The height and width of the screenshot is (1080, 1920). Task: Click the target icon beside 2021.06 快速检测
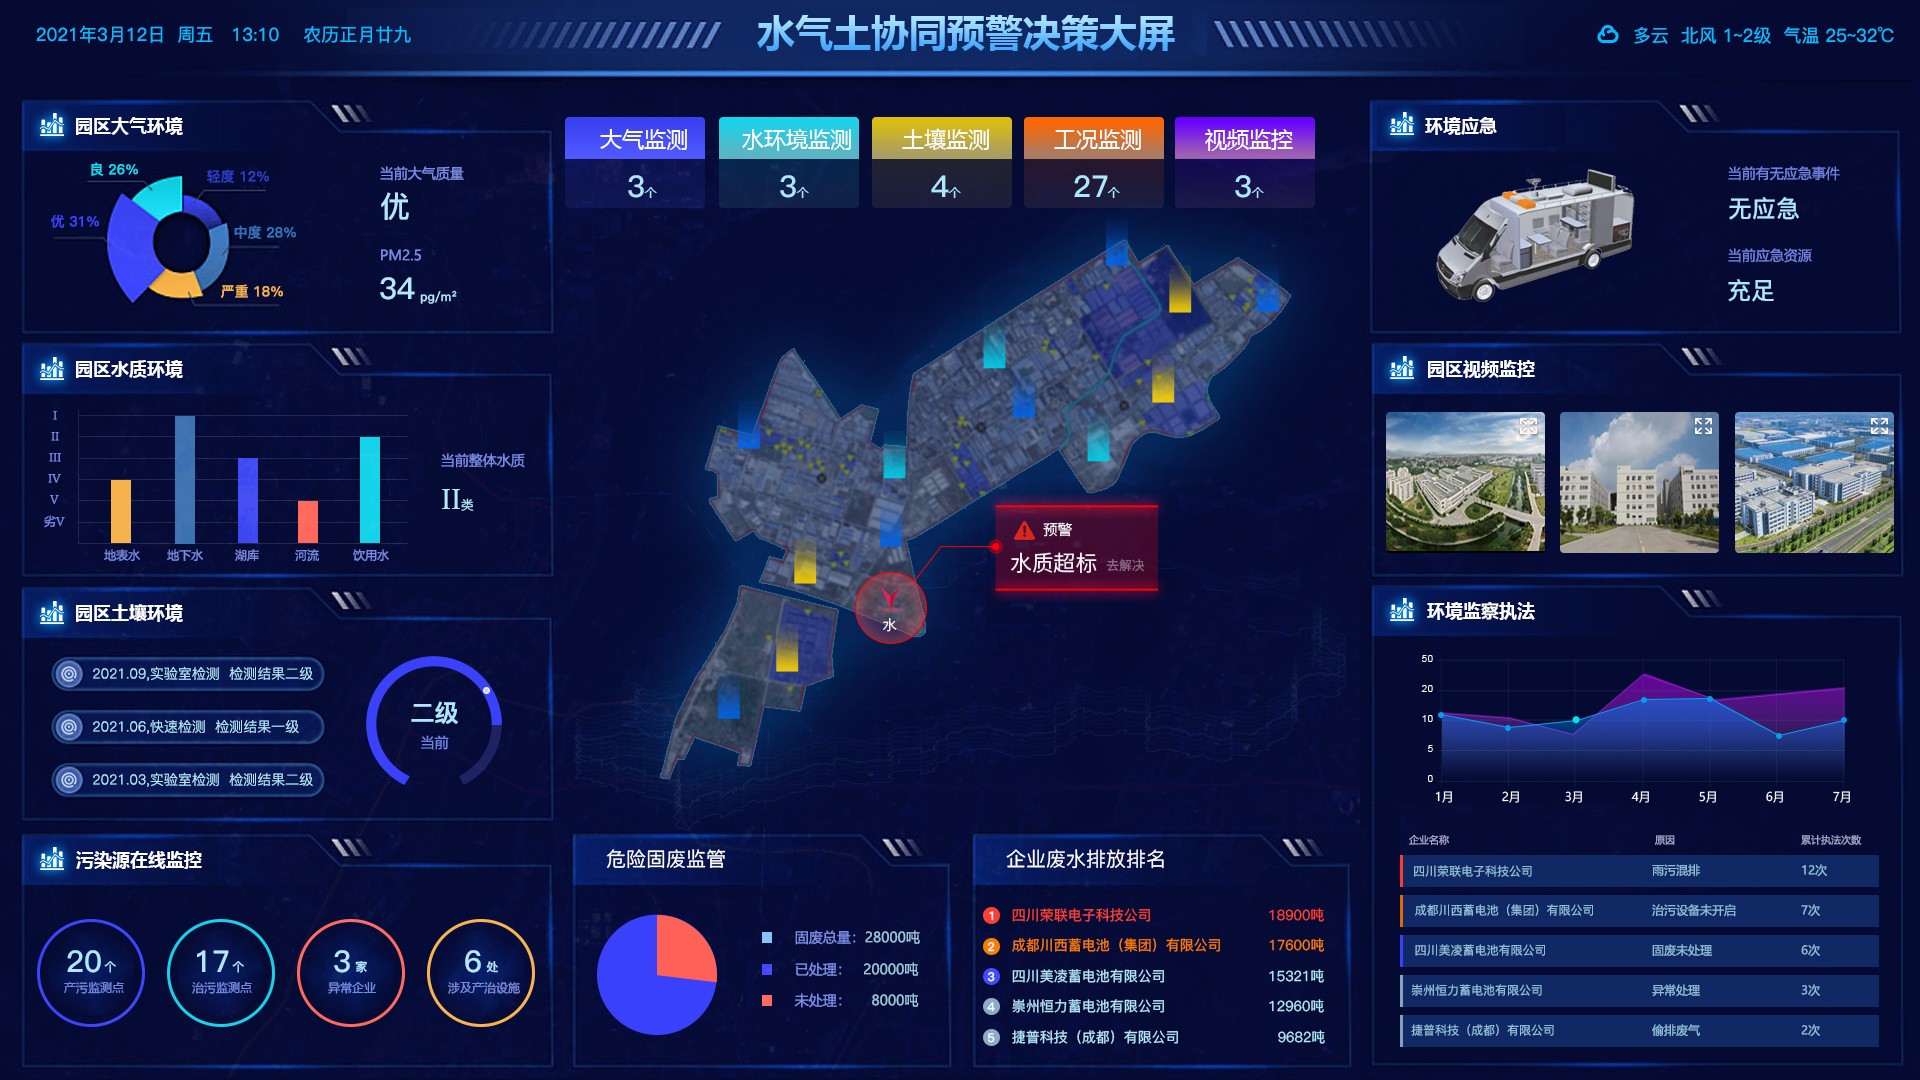(69, 727)
